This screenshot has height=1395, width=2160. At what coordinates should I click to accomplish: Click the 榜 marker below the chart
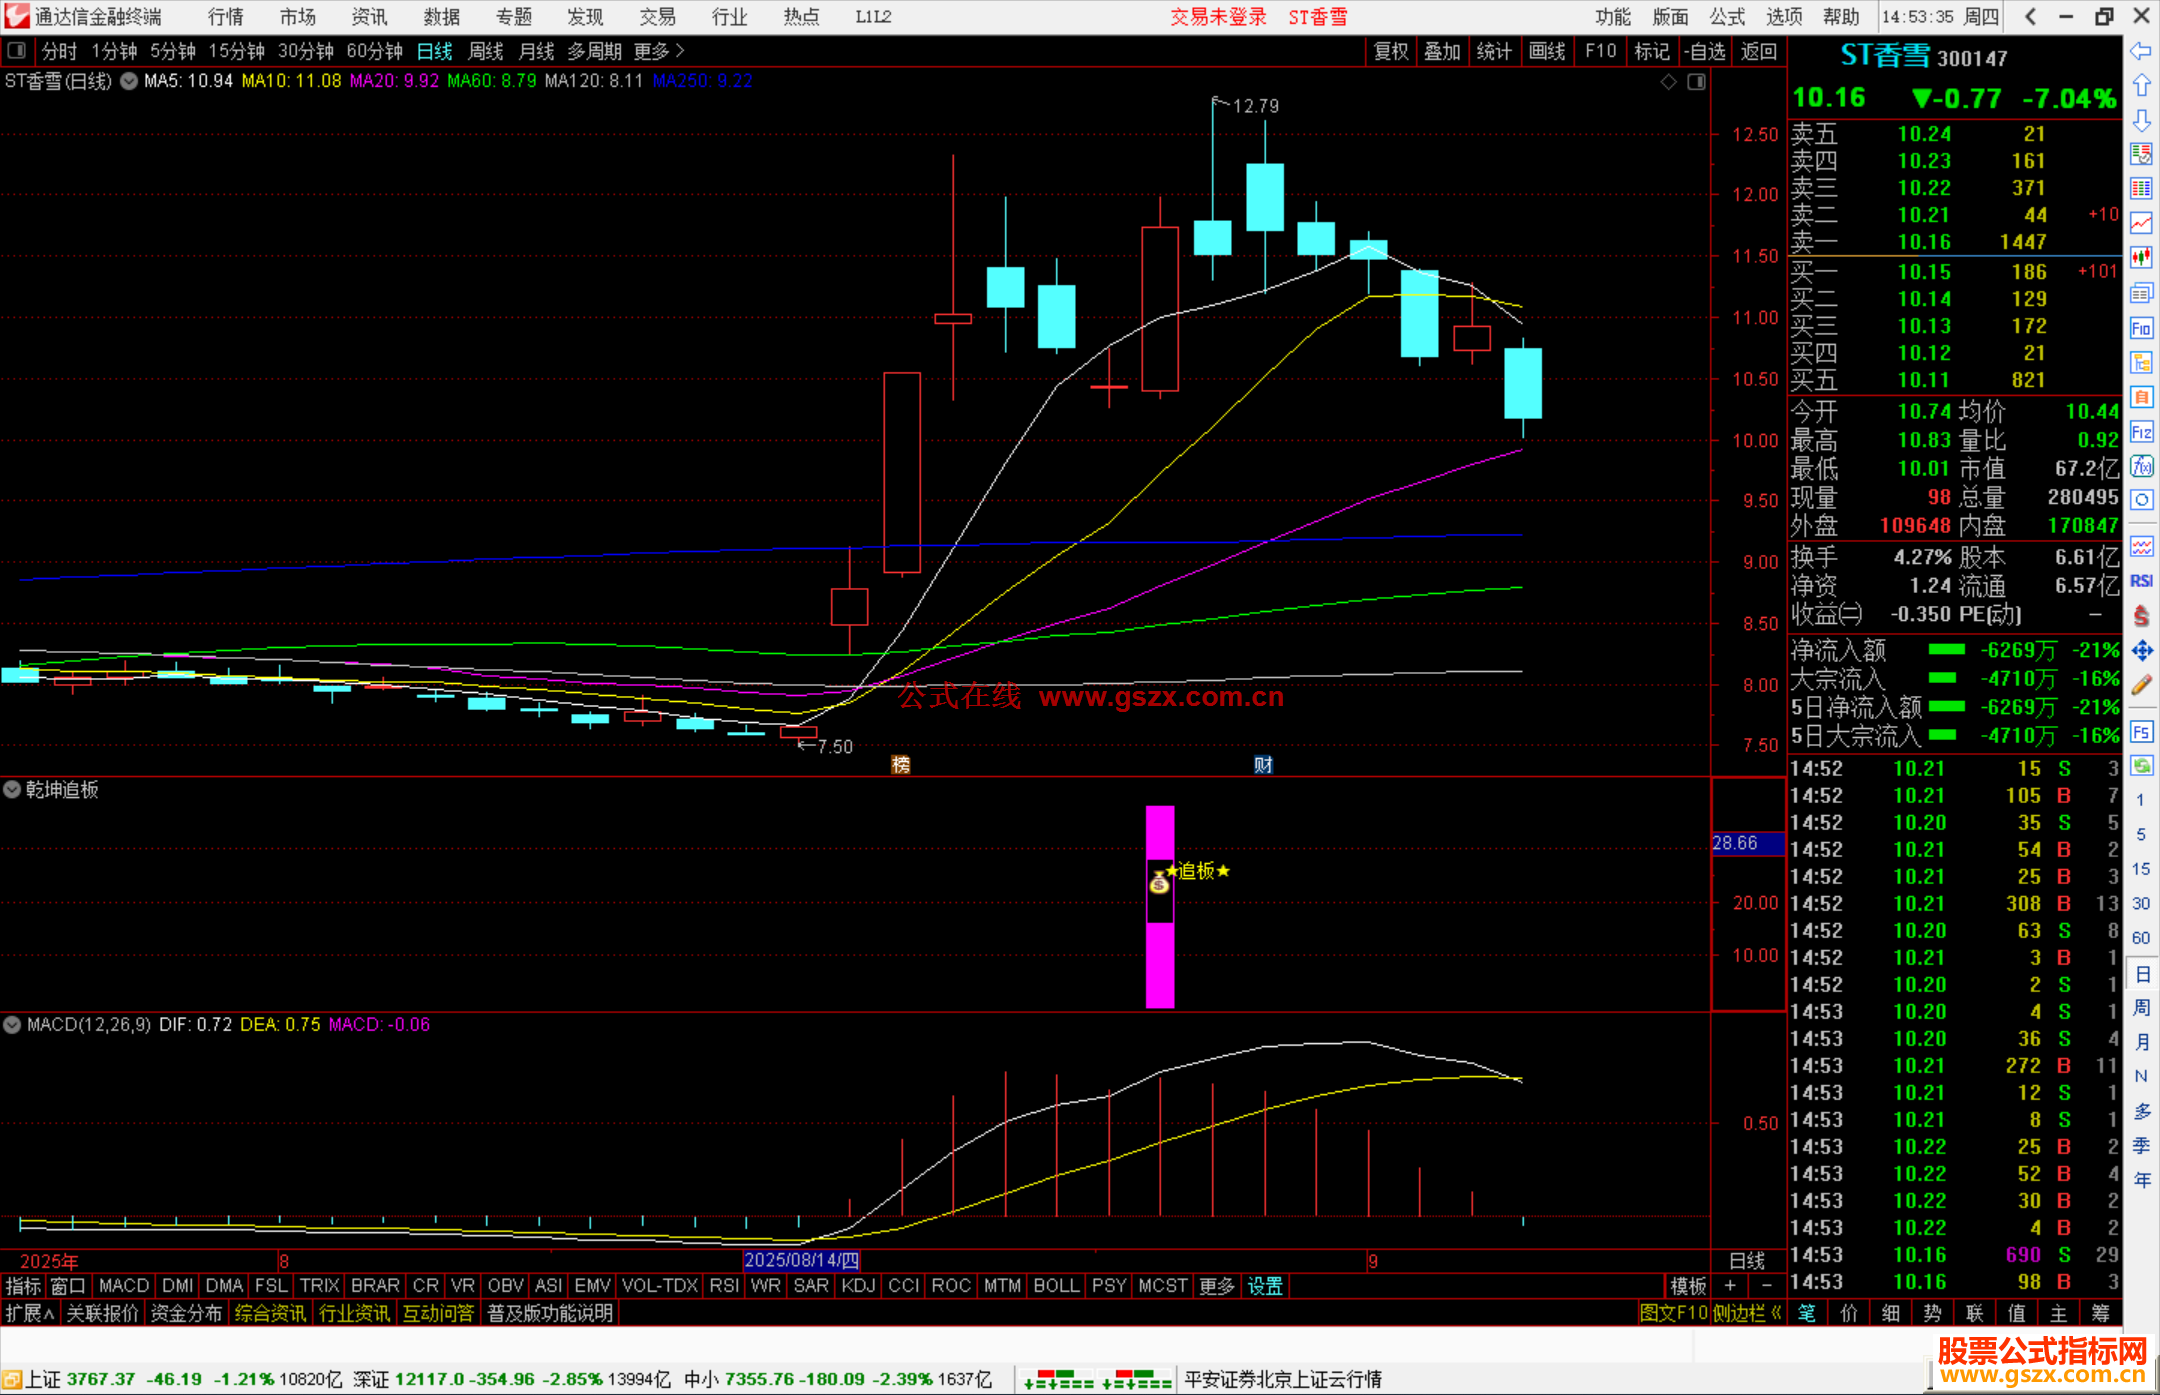[901, 765]
